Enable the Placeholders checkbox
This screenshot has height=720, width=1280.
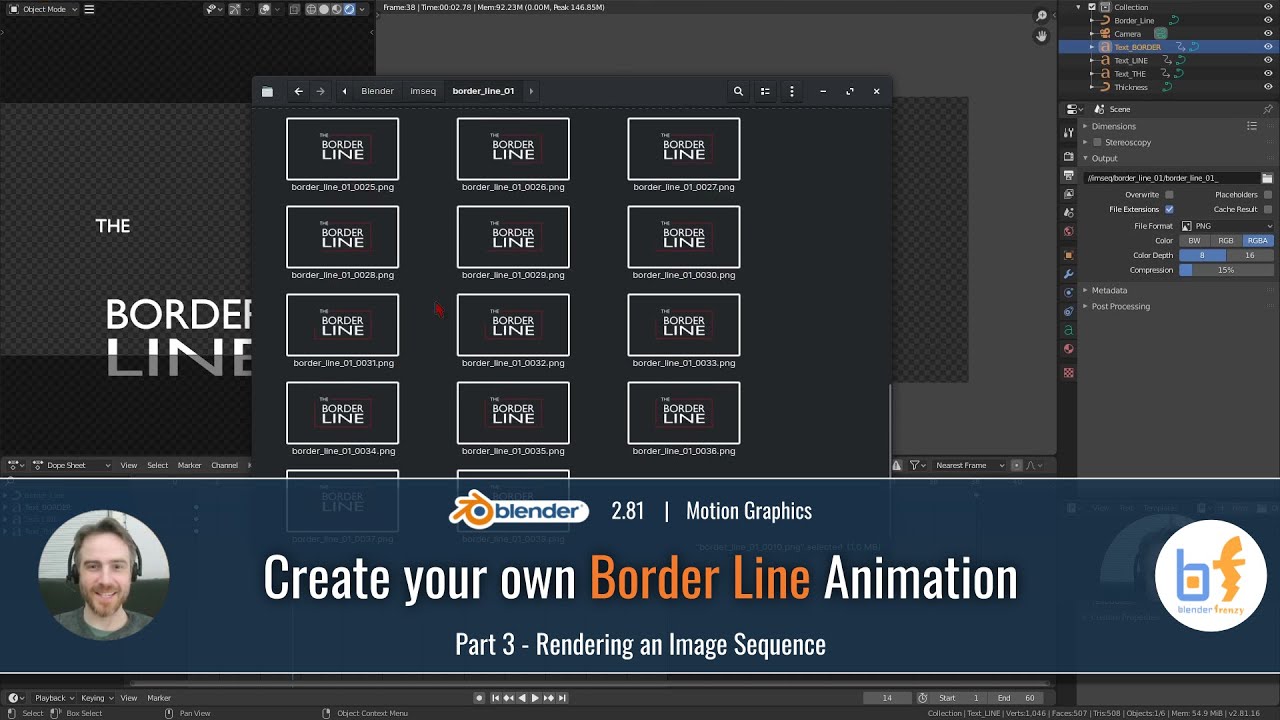click(x=1268, y=195)
